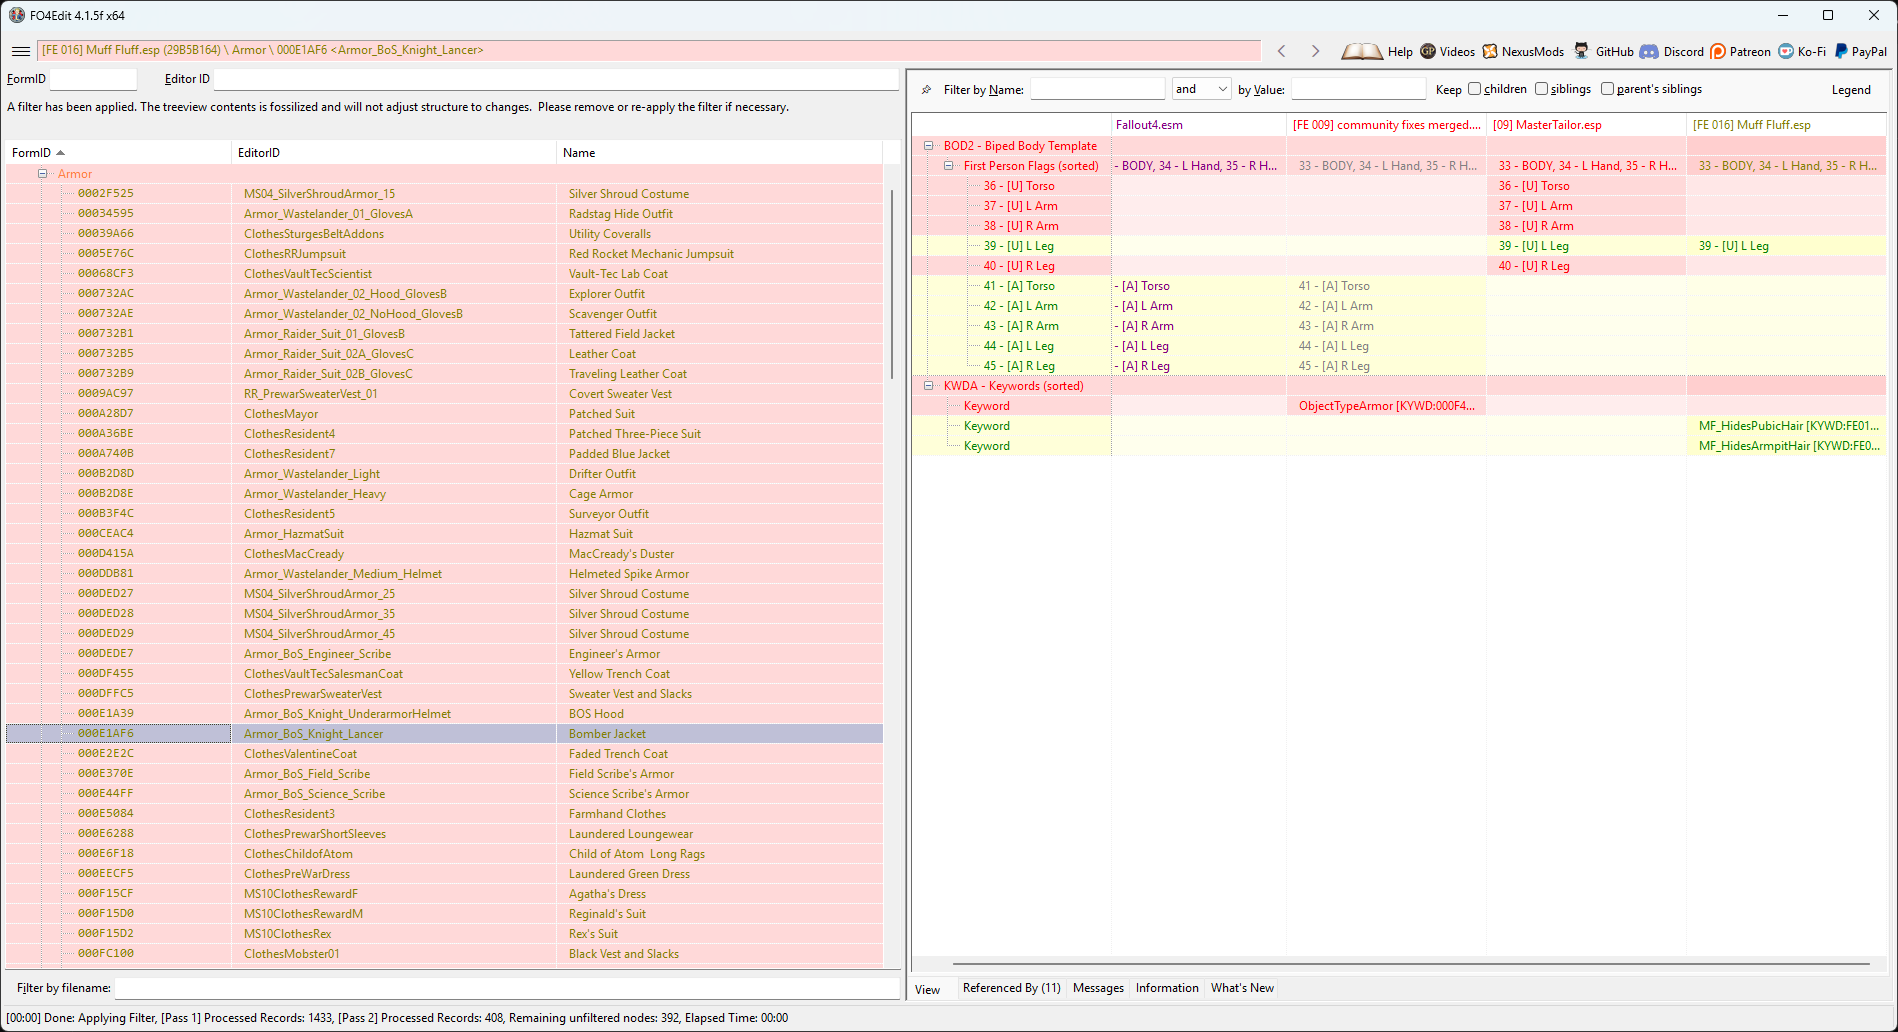
Task: Enable Keep siblings checkbox
Action: pyautogui.click(x=1541, y=89)
